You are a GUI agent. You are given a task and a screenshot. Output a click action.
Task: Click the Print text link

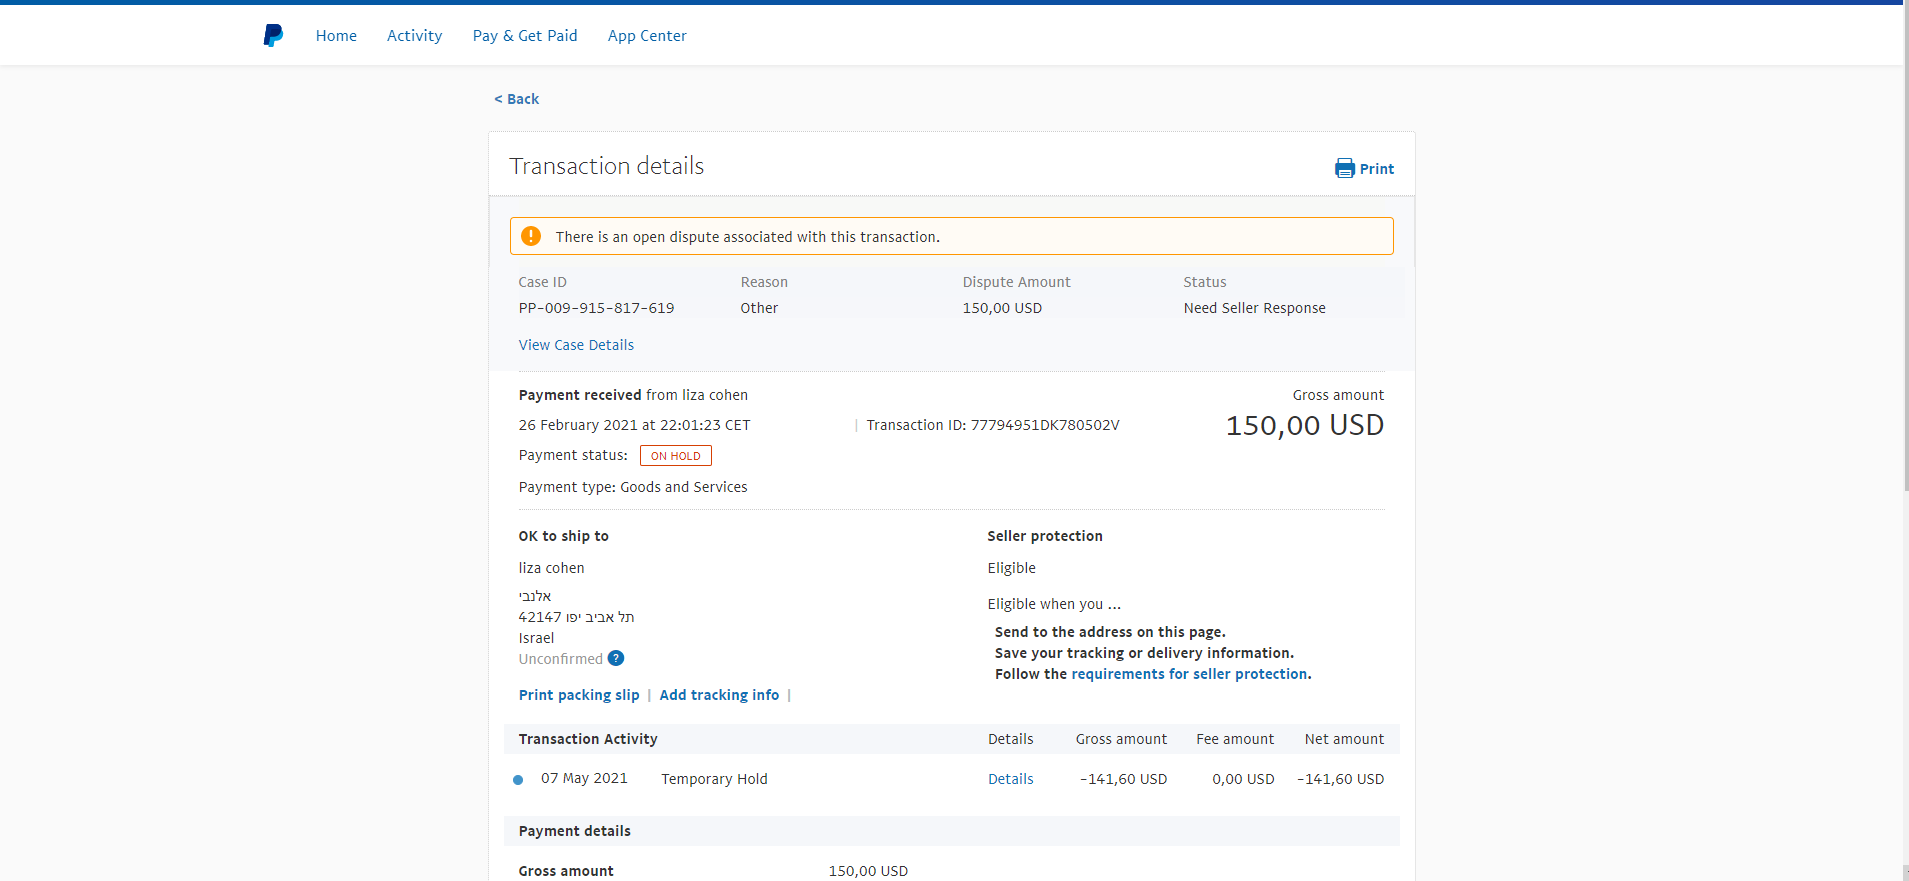tap(1376, 169)
